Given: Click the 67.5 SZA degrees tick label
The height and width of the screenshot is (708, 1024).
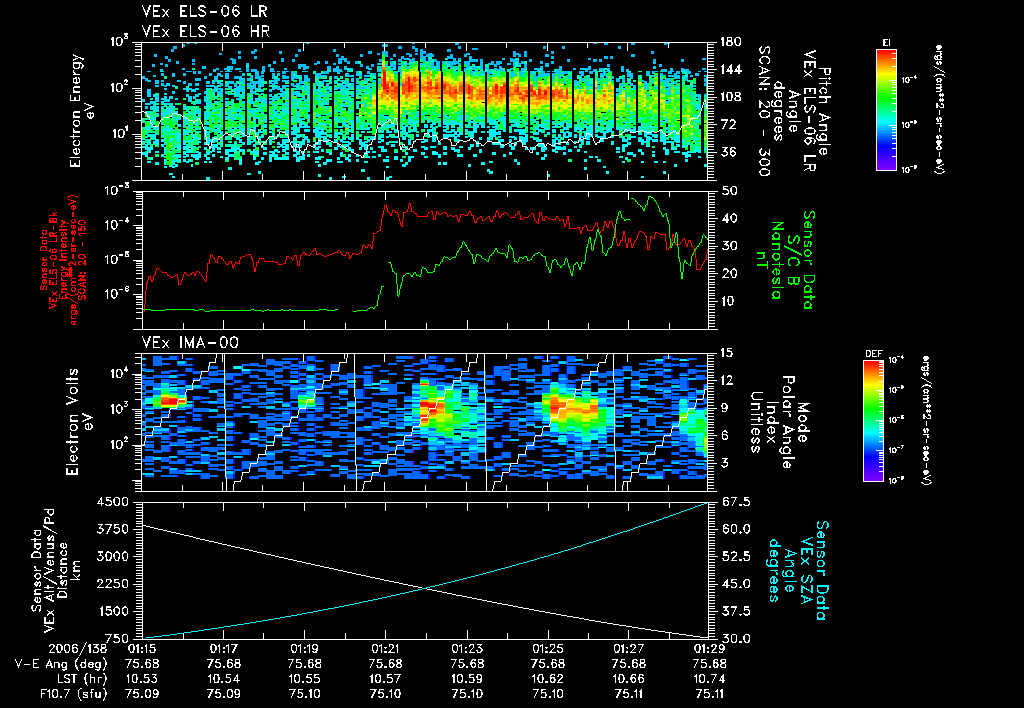Looking at the screenshot, I should [x=736, y=502].
